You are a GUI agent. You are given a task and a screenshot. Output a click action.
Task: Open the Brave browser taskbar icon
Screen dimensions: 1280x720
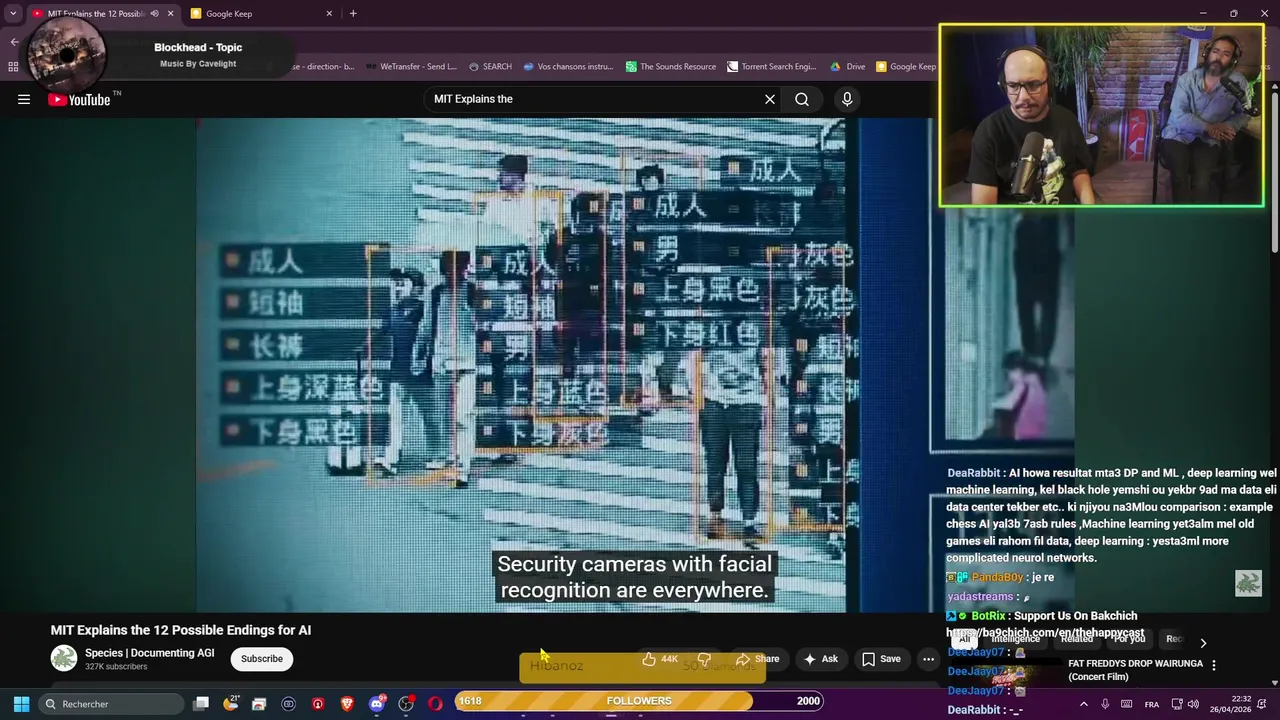(347, 704)
